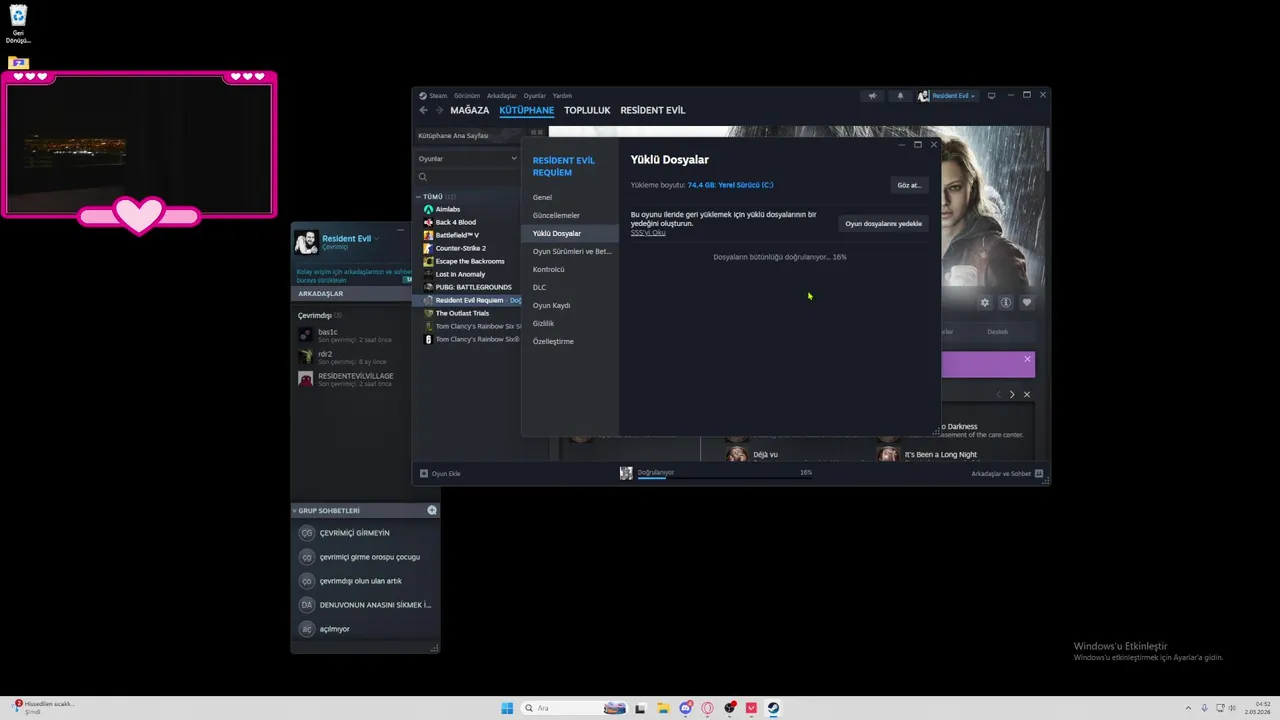Click the Resident Evil avatar in friends window
The width and height of the screenshot is (1280, 720).
click(306, 242)
